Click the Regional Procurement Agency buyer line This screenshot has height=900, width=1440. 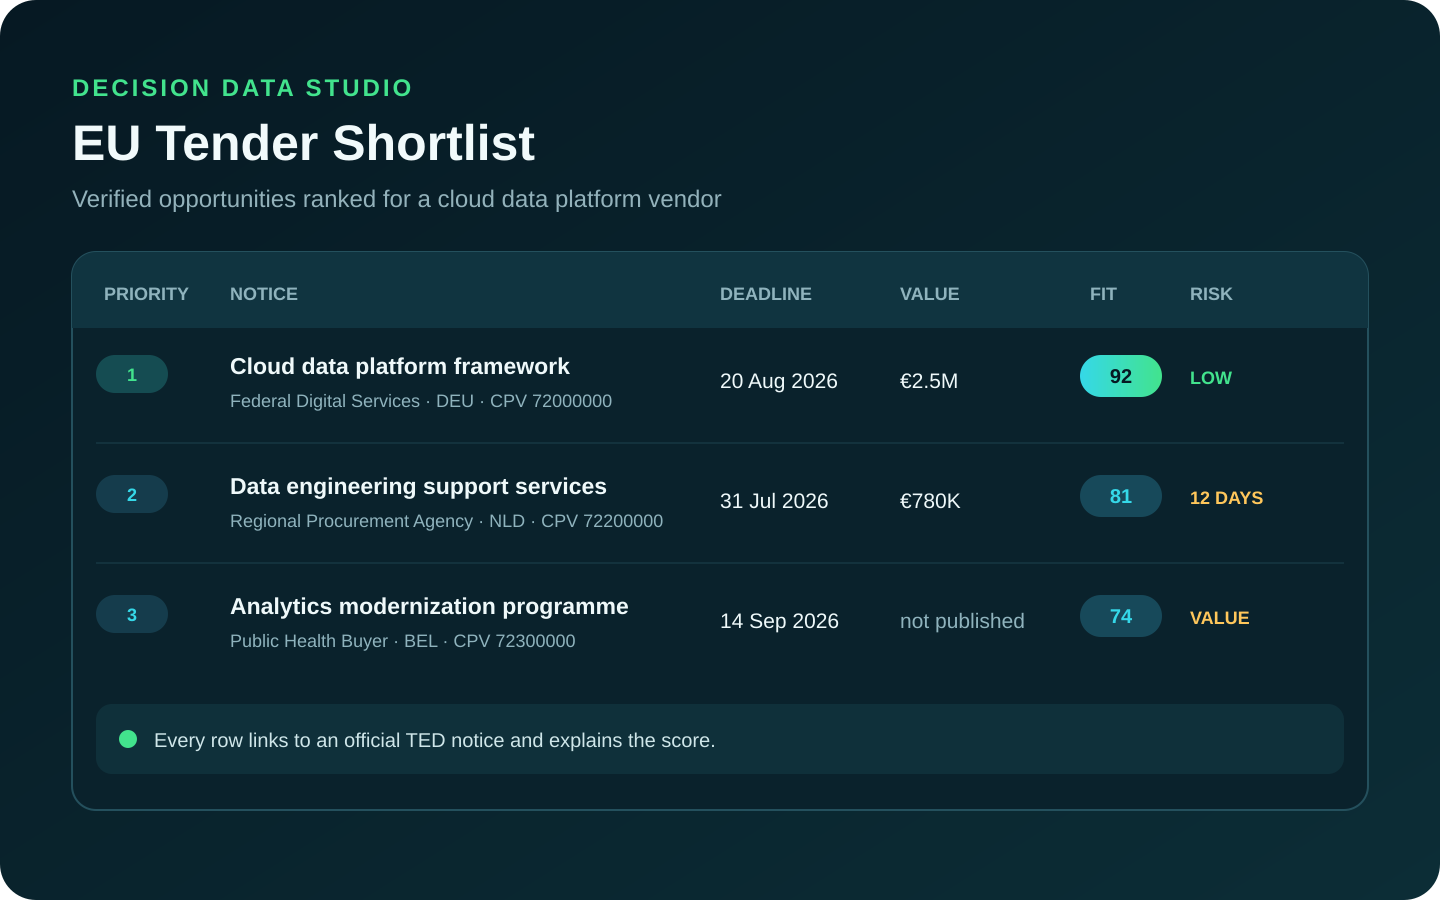coord(446,521)
